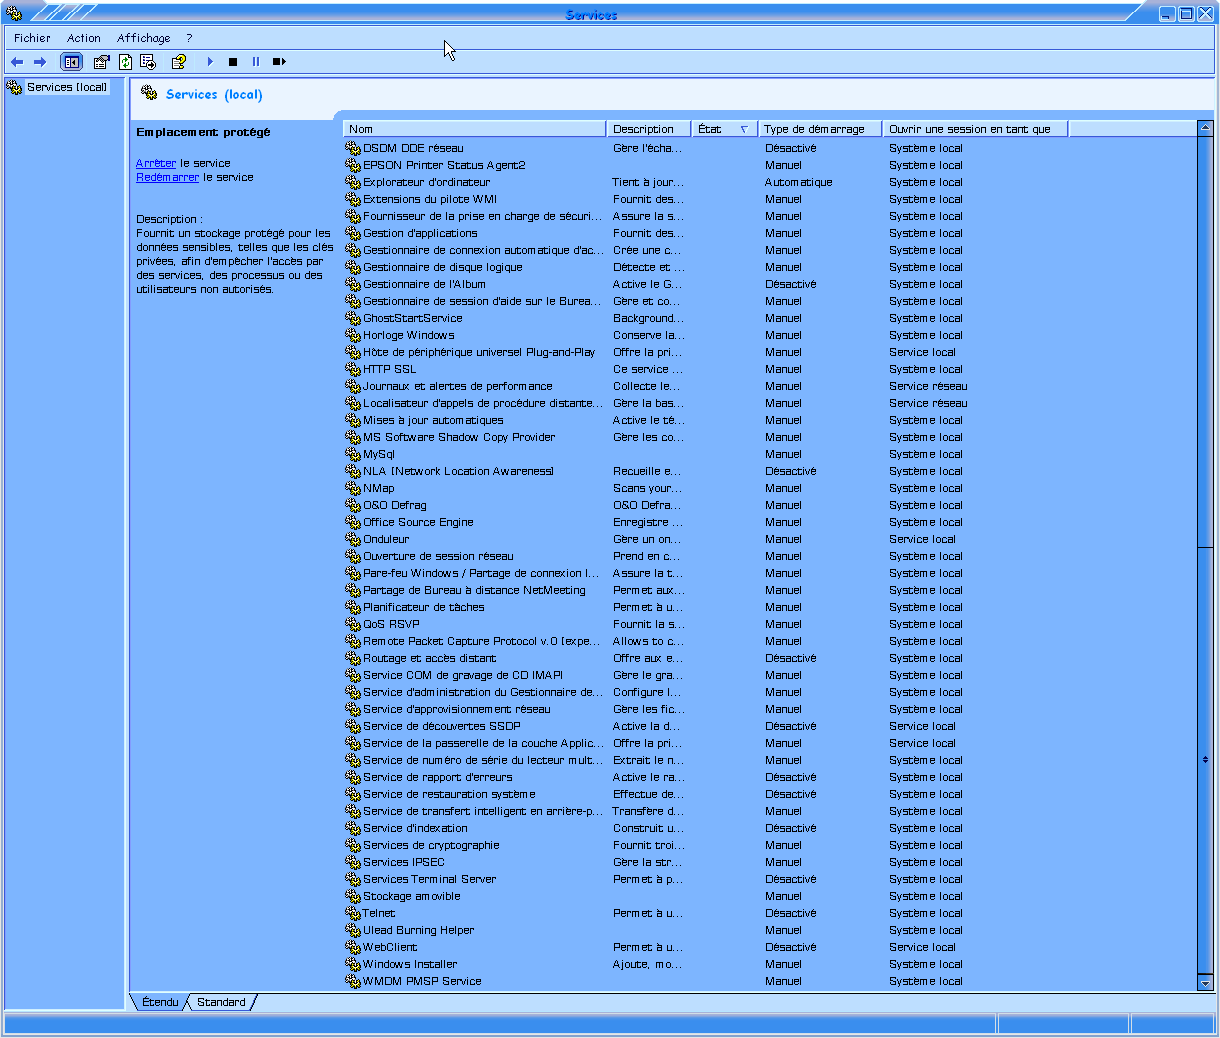Click the Export list toolbar icon

point(148,62)
